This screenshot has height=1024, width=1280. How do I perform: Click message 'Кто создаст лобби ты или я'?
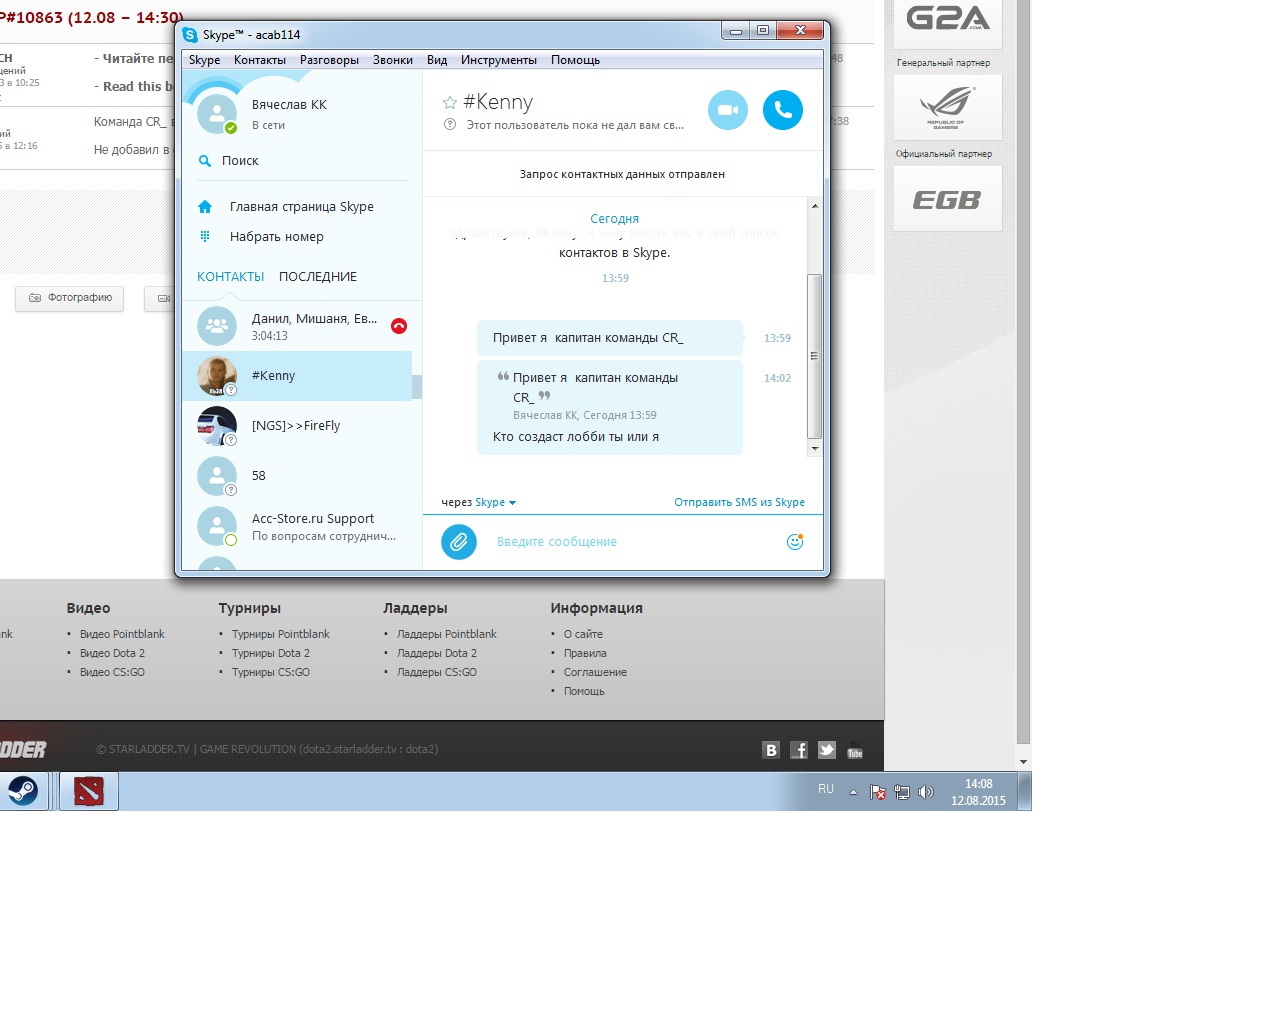point(576,437)
